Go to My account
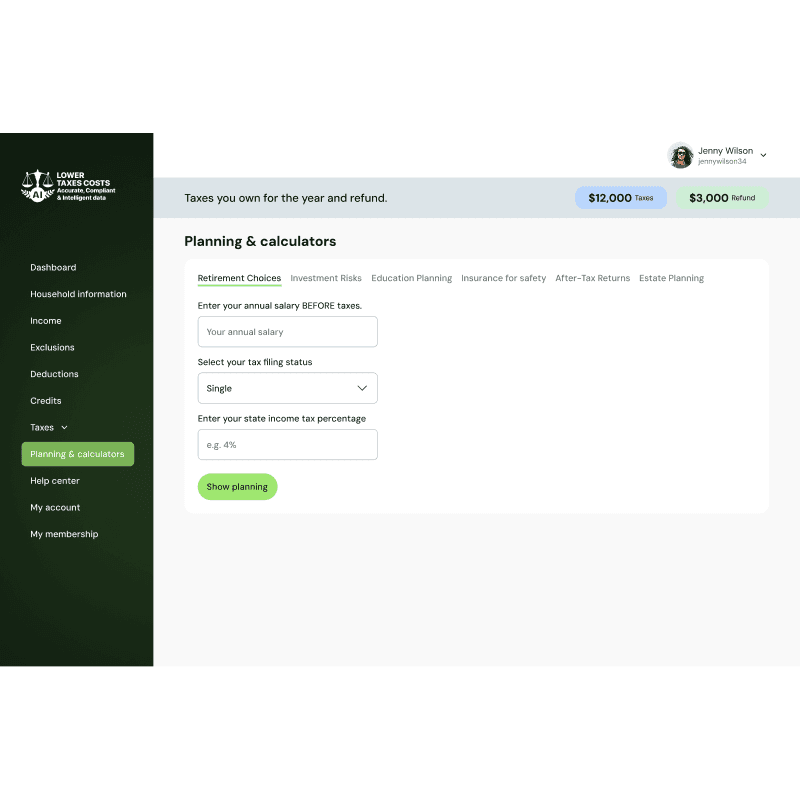 pyautogui.click(x=55, y=508)
